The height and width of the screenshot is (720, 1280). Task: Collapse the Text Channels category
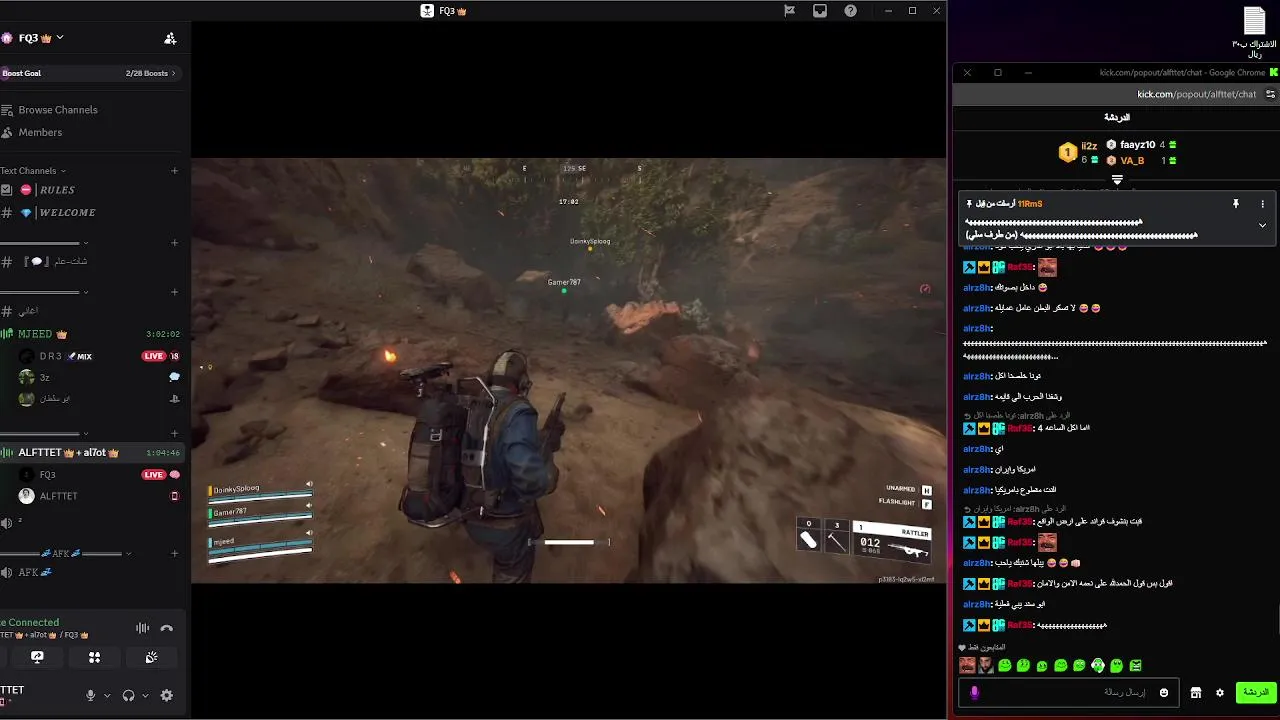click(x=33, y=171)
